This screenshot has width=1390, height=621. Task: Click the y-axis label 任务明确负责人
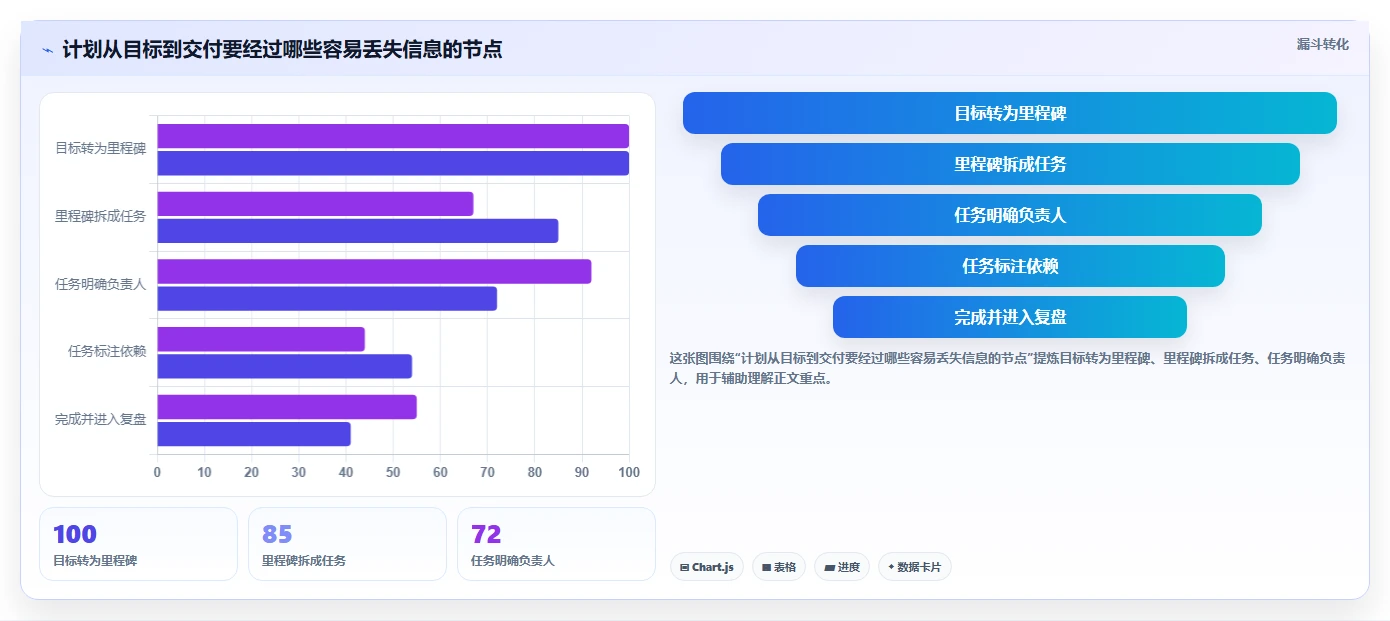(100, 284)
